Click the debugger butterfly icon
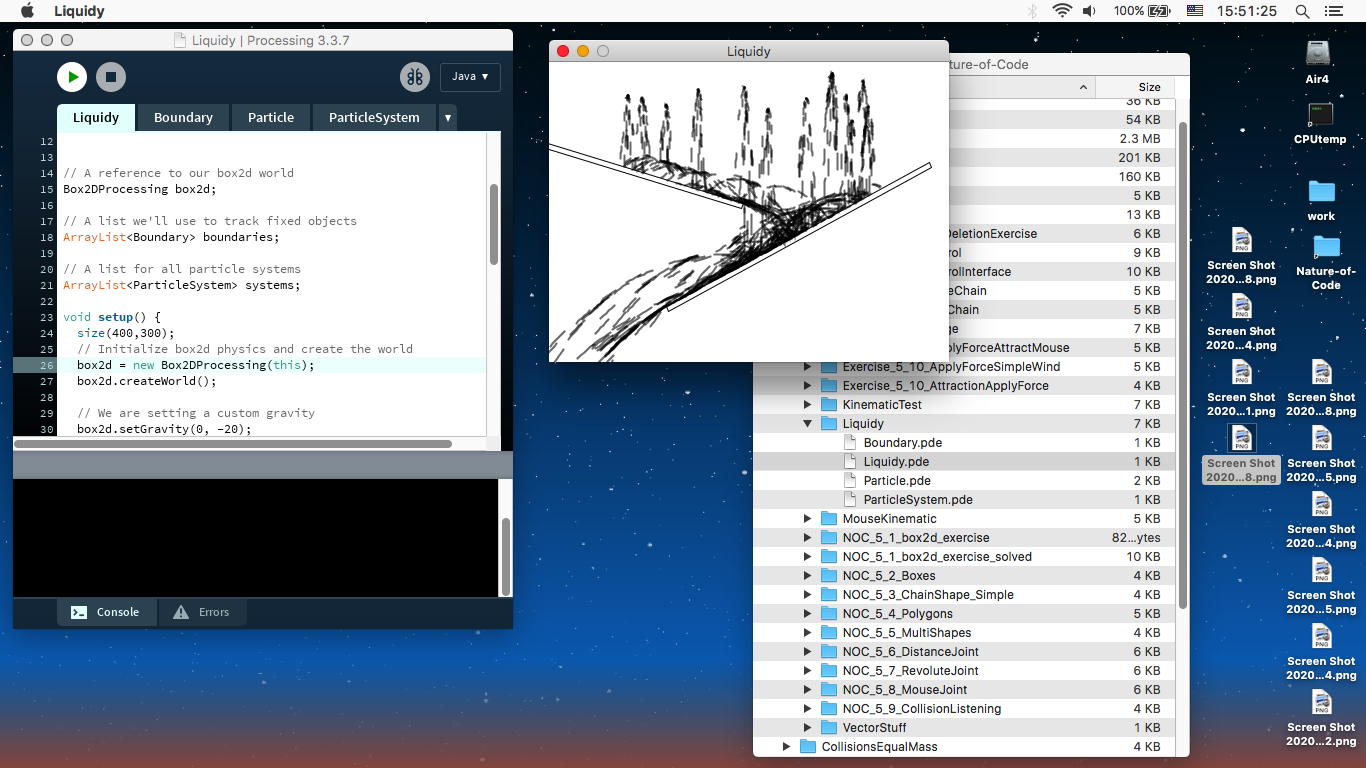The height and width of the screenshot is (768, 1366). coord(414,77)
